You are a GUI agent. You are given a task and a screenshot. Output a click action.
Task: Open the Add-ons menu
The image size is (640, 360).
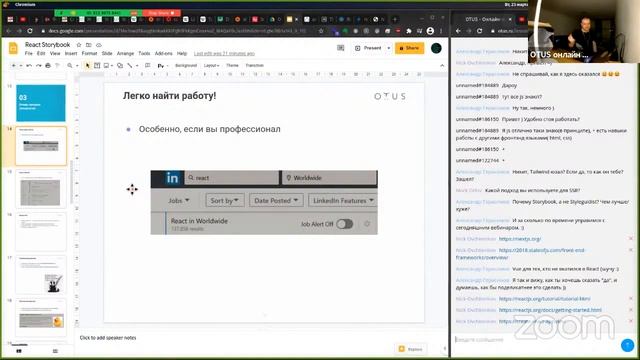[163, 53]
